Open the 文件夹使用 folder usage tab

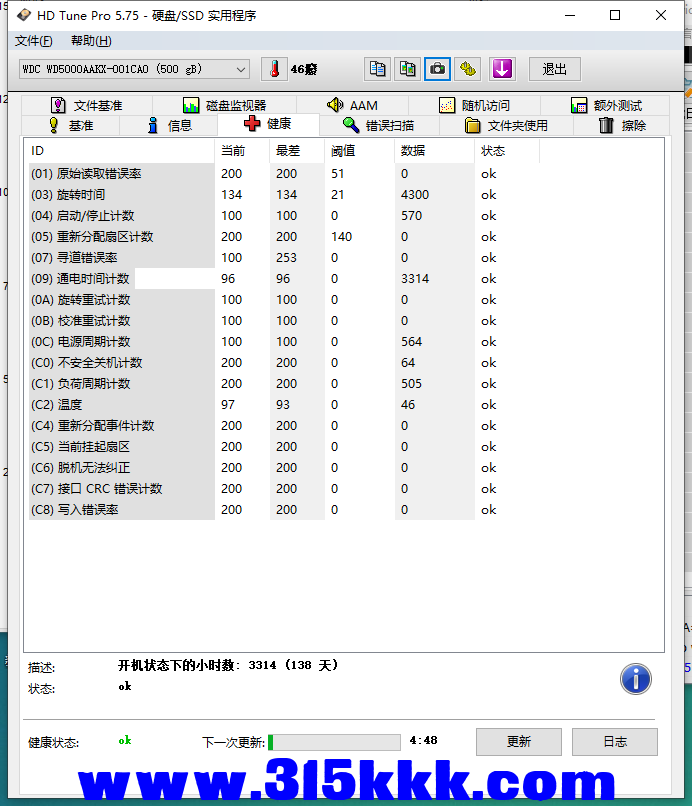click(506, 125)
